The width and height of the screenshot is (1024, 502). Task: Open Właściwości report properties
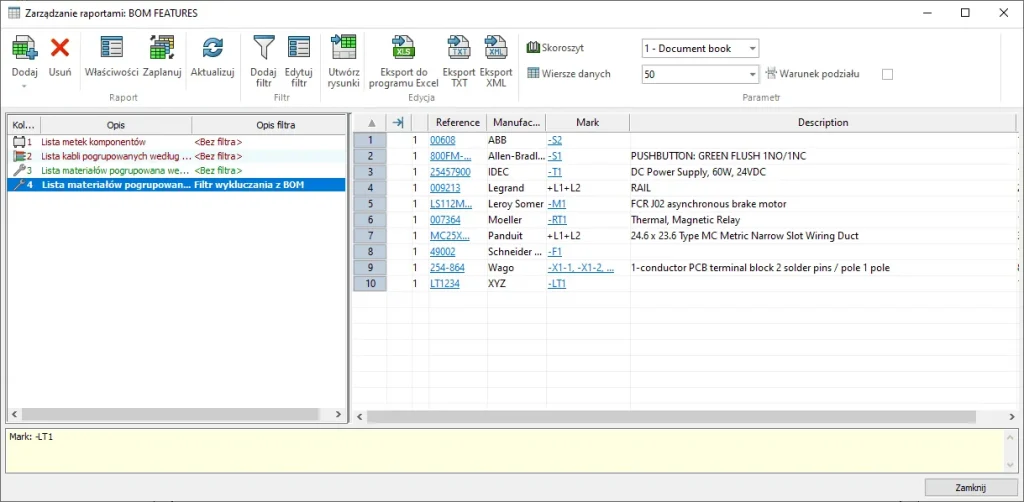pyautogui.click(x=112, y=48)
